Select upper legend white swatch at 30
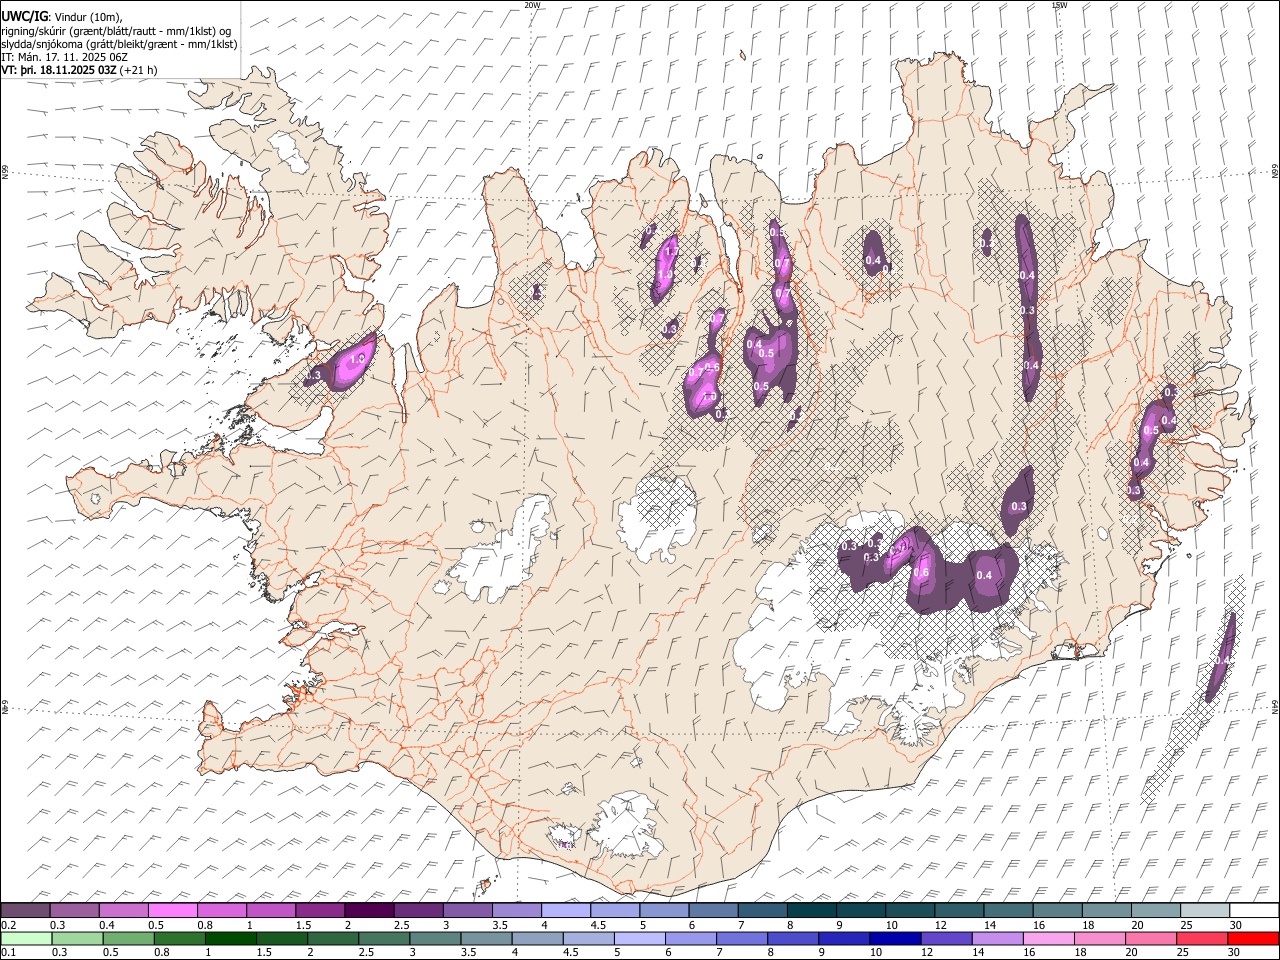Screen dimensions: 1280x960 [x=1254, y=911]
